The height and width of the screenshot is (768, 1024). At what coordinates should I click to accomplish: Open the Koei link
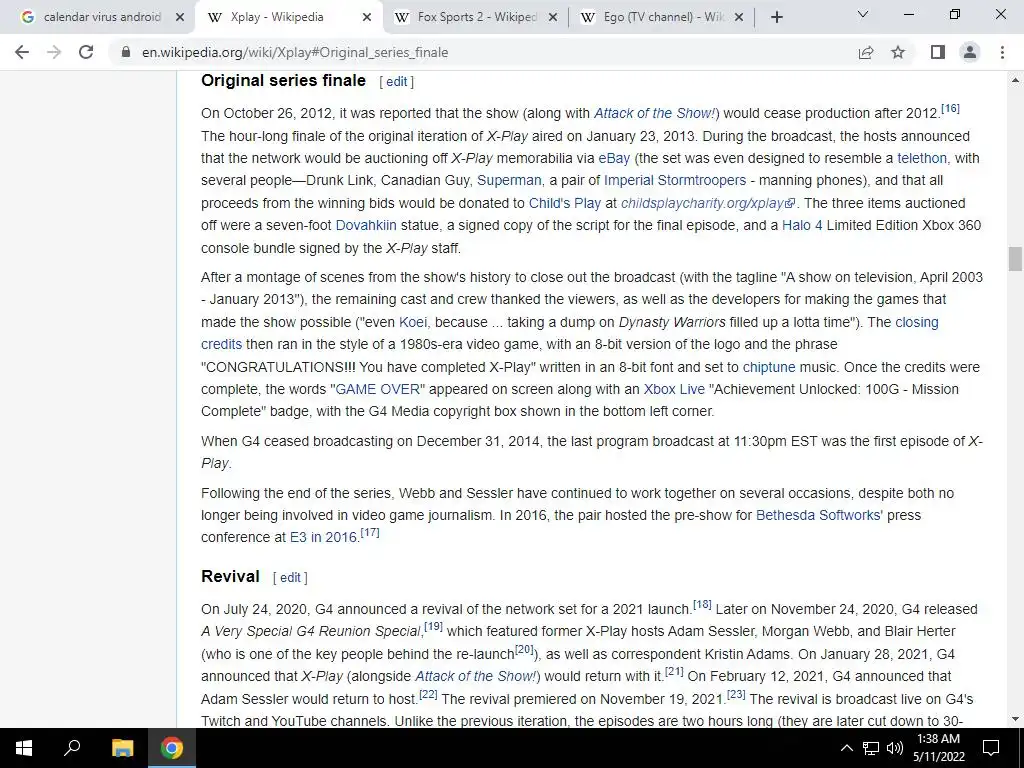(413, 322)
